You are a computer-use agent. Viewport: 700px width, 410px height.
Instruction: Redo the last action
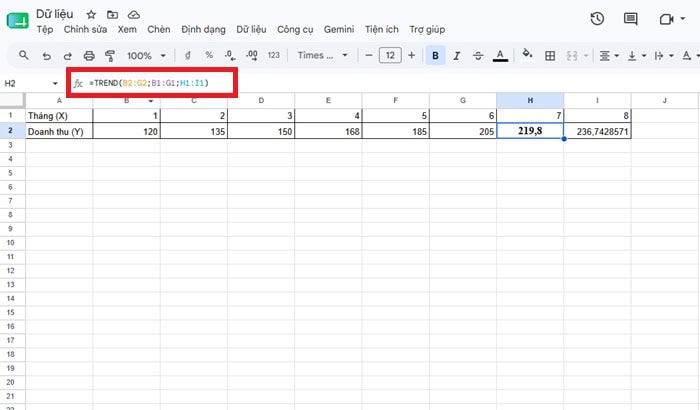point(67,56)
